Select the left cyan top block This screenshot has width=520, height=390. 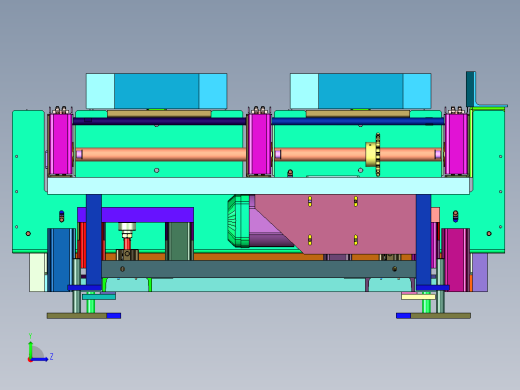point(157,91)
